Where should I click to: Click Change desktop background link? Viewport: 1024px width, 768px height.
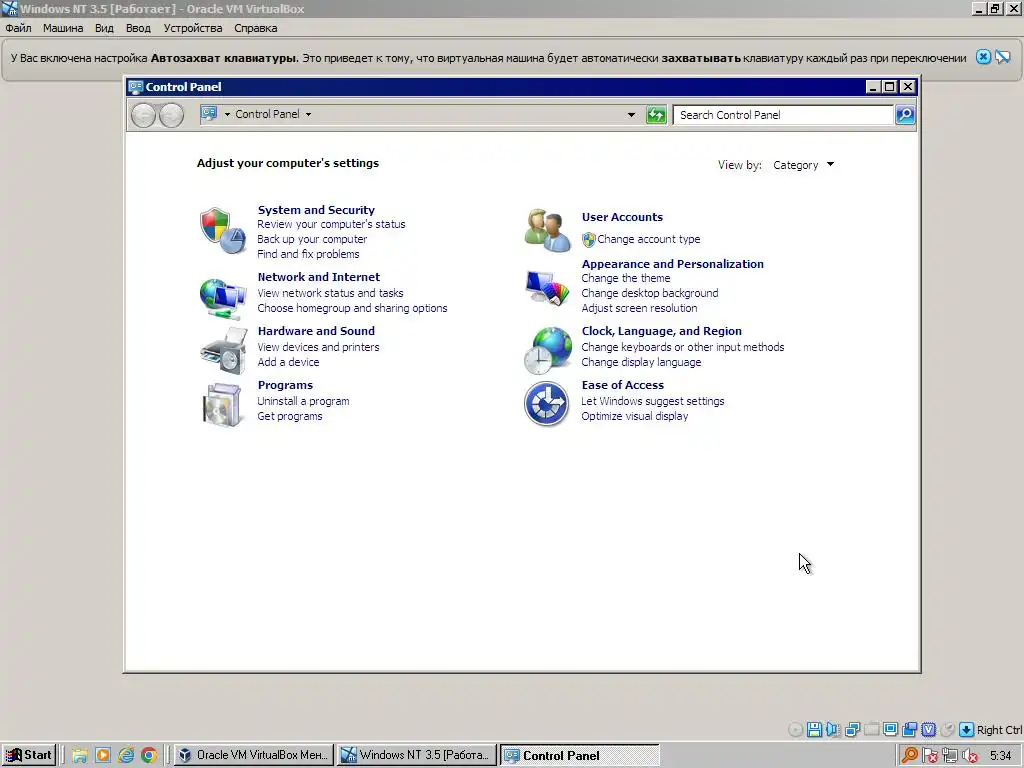[650, 293]
